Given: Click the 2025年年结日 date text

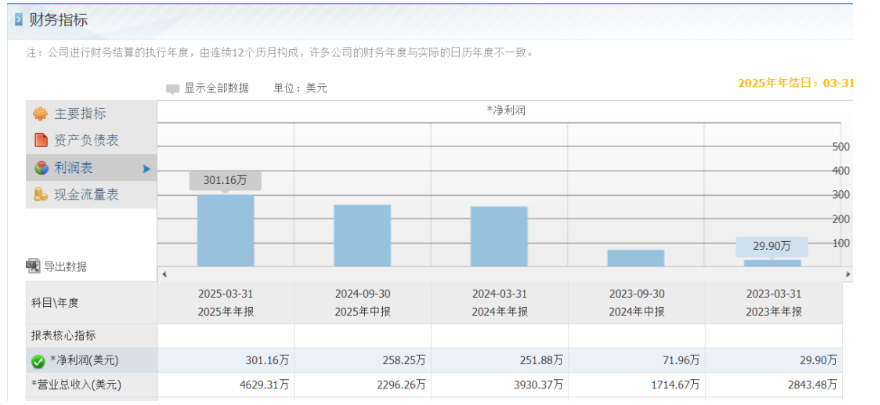Looking at the screenshot, I should [795, 83].
